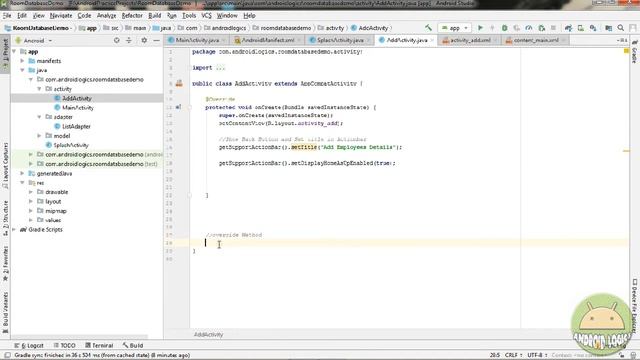
Task: Click the collapse all icon in project panel
Action: coord(129,40)
